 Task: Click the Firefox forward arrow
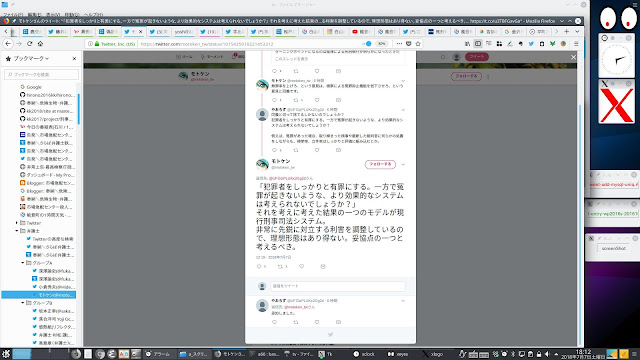(x=19, y=44)
